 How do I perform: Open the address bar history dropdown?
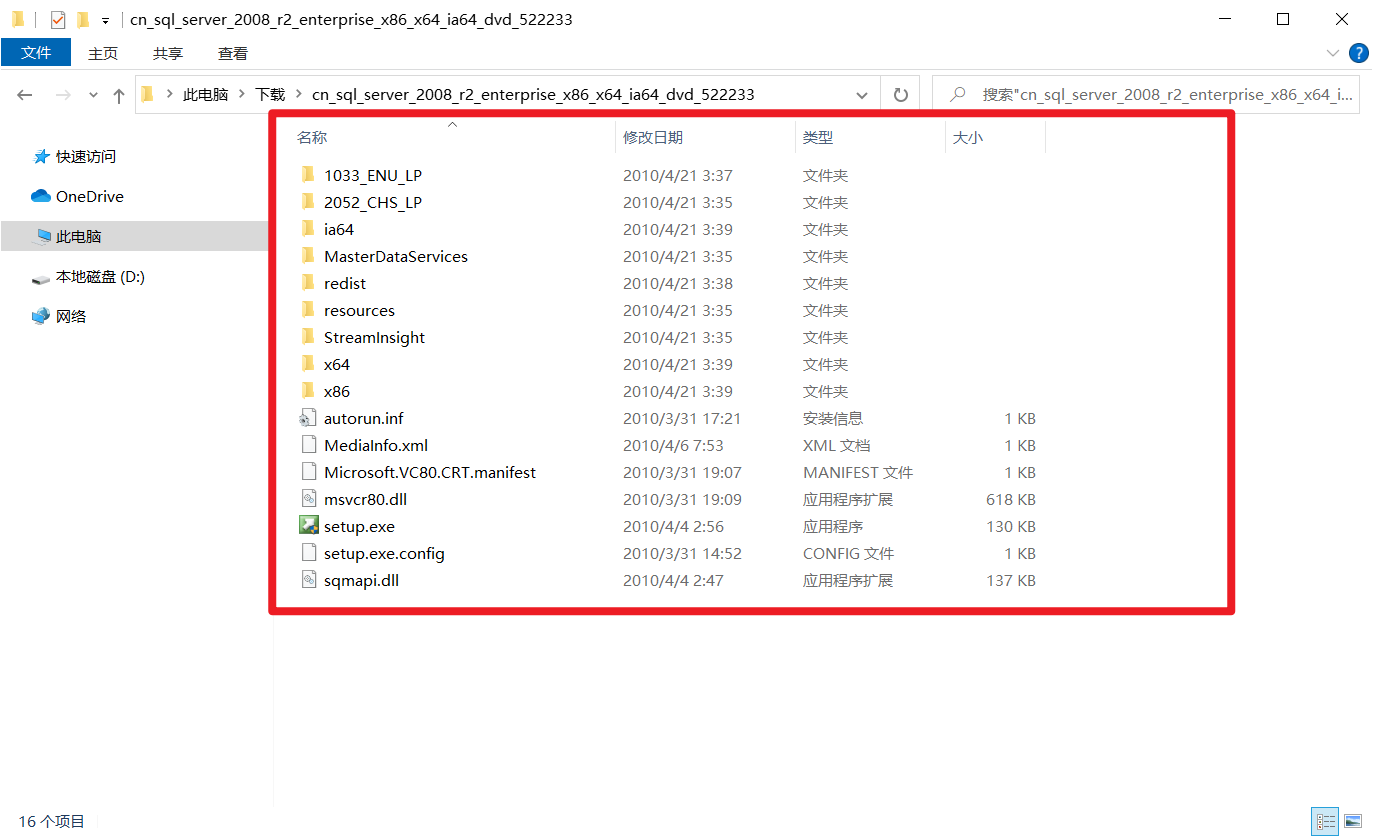(862, 95)
